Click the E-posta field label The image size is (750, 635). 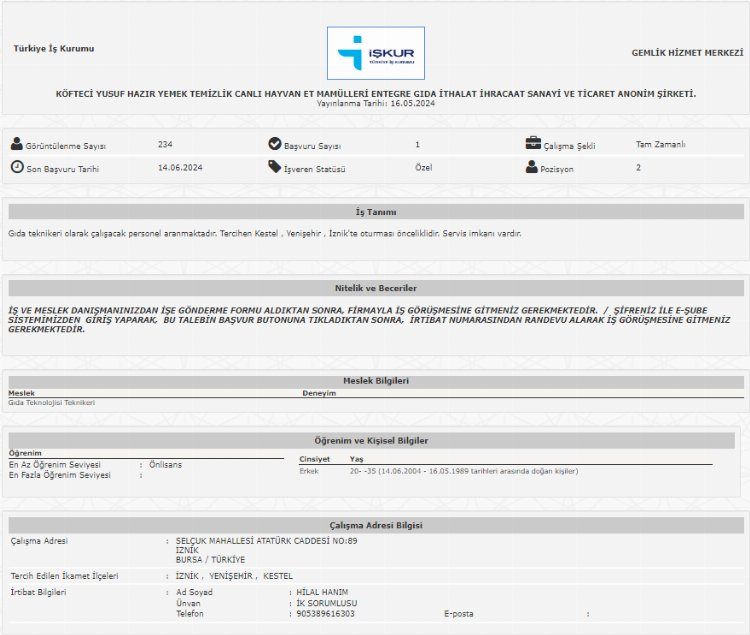[x=460, y=613]
